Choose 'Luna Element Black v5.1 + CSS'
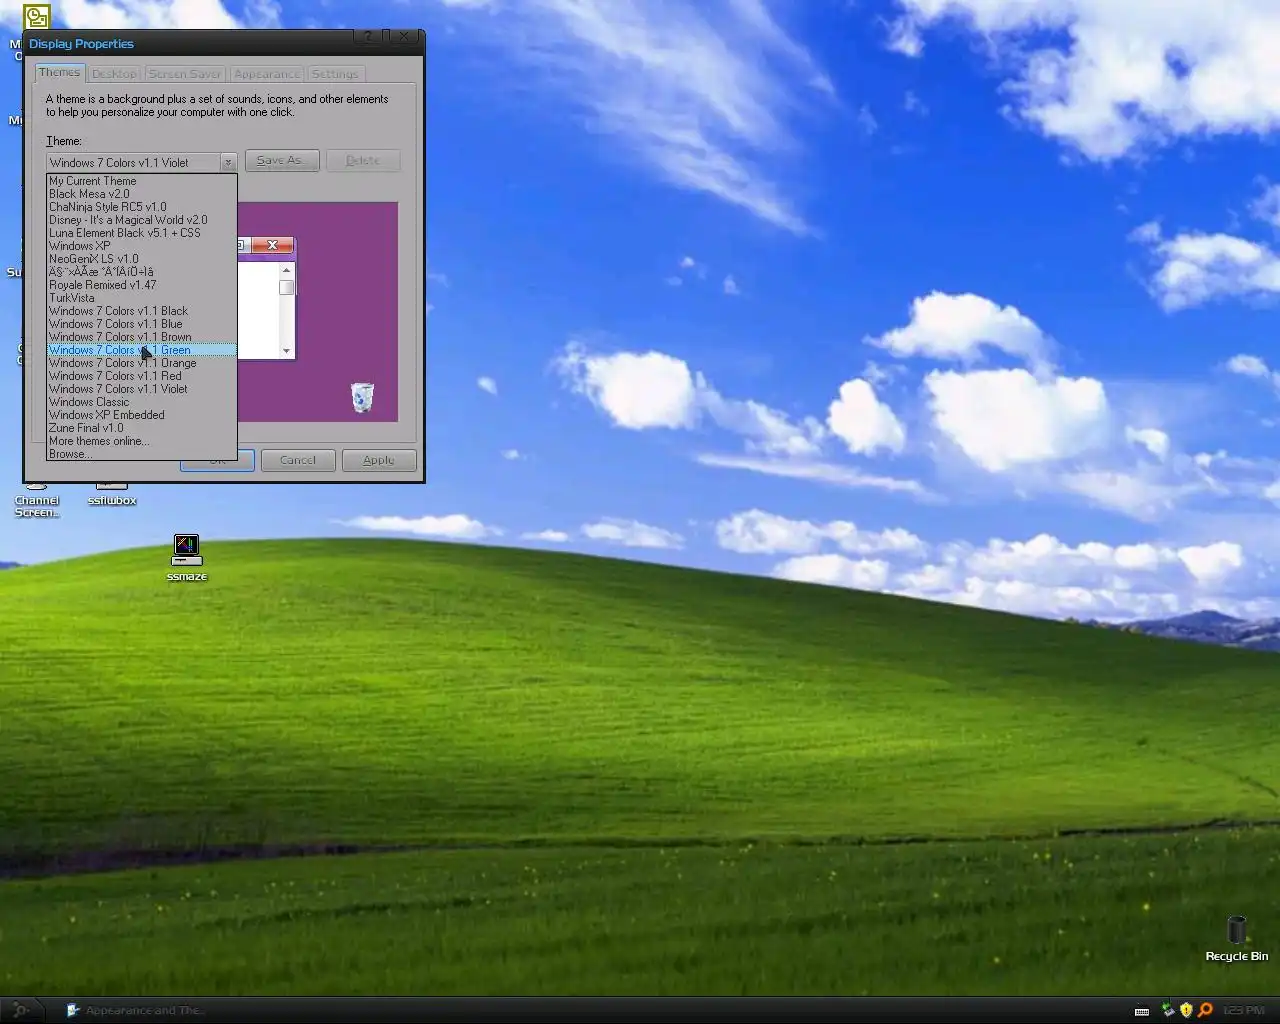 [142, 233]
